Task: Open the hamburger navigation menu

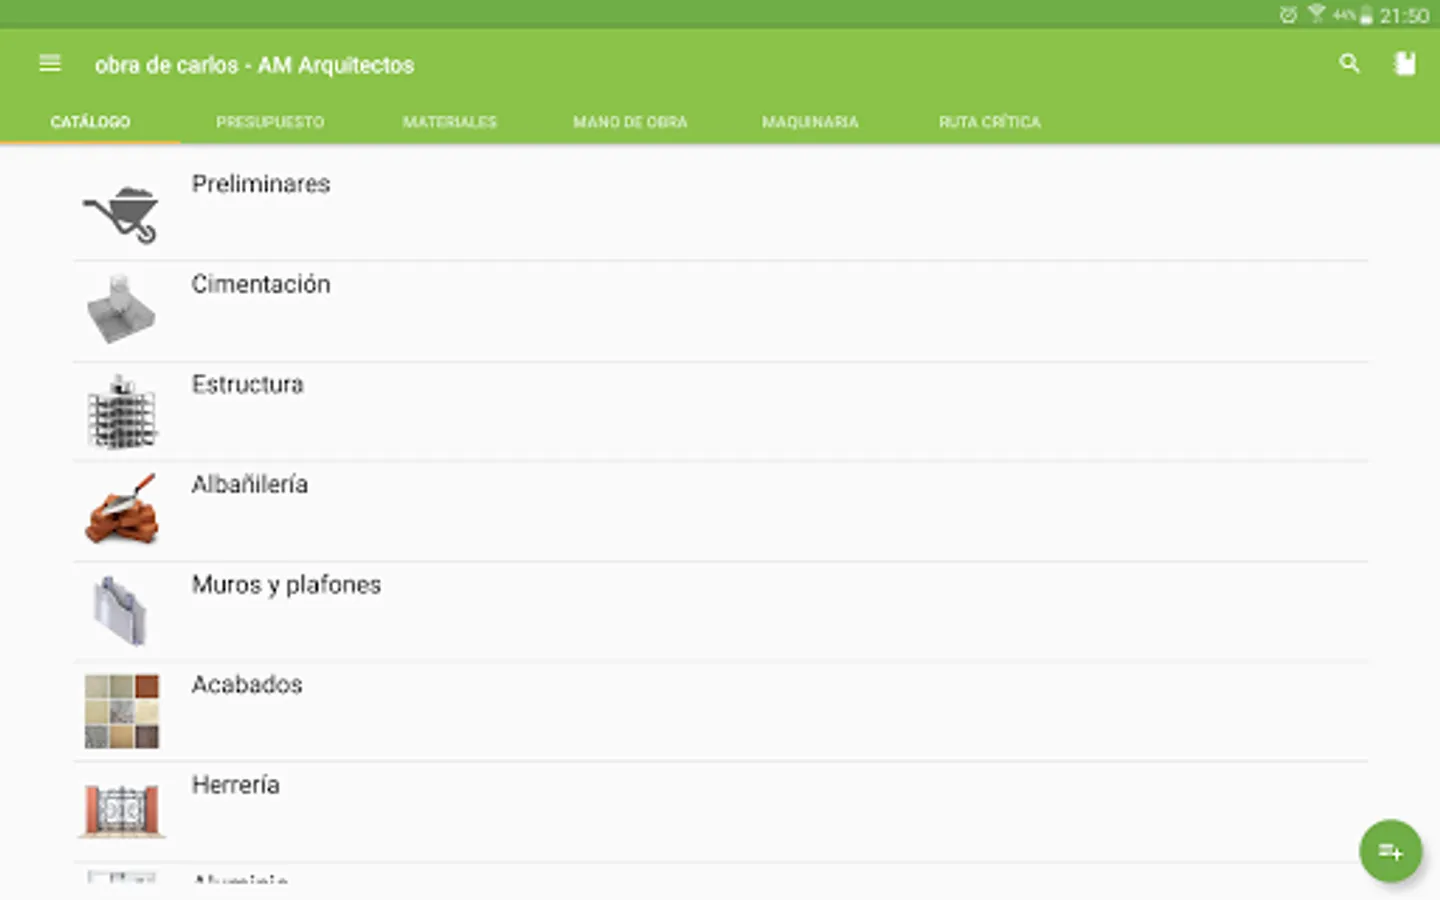Action: 50,64
